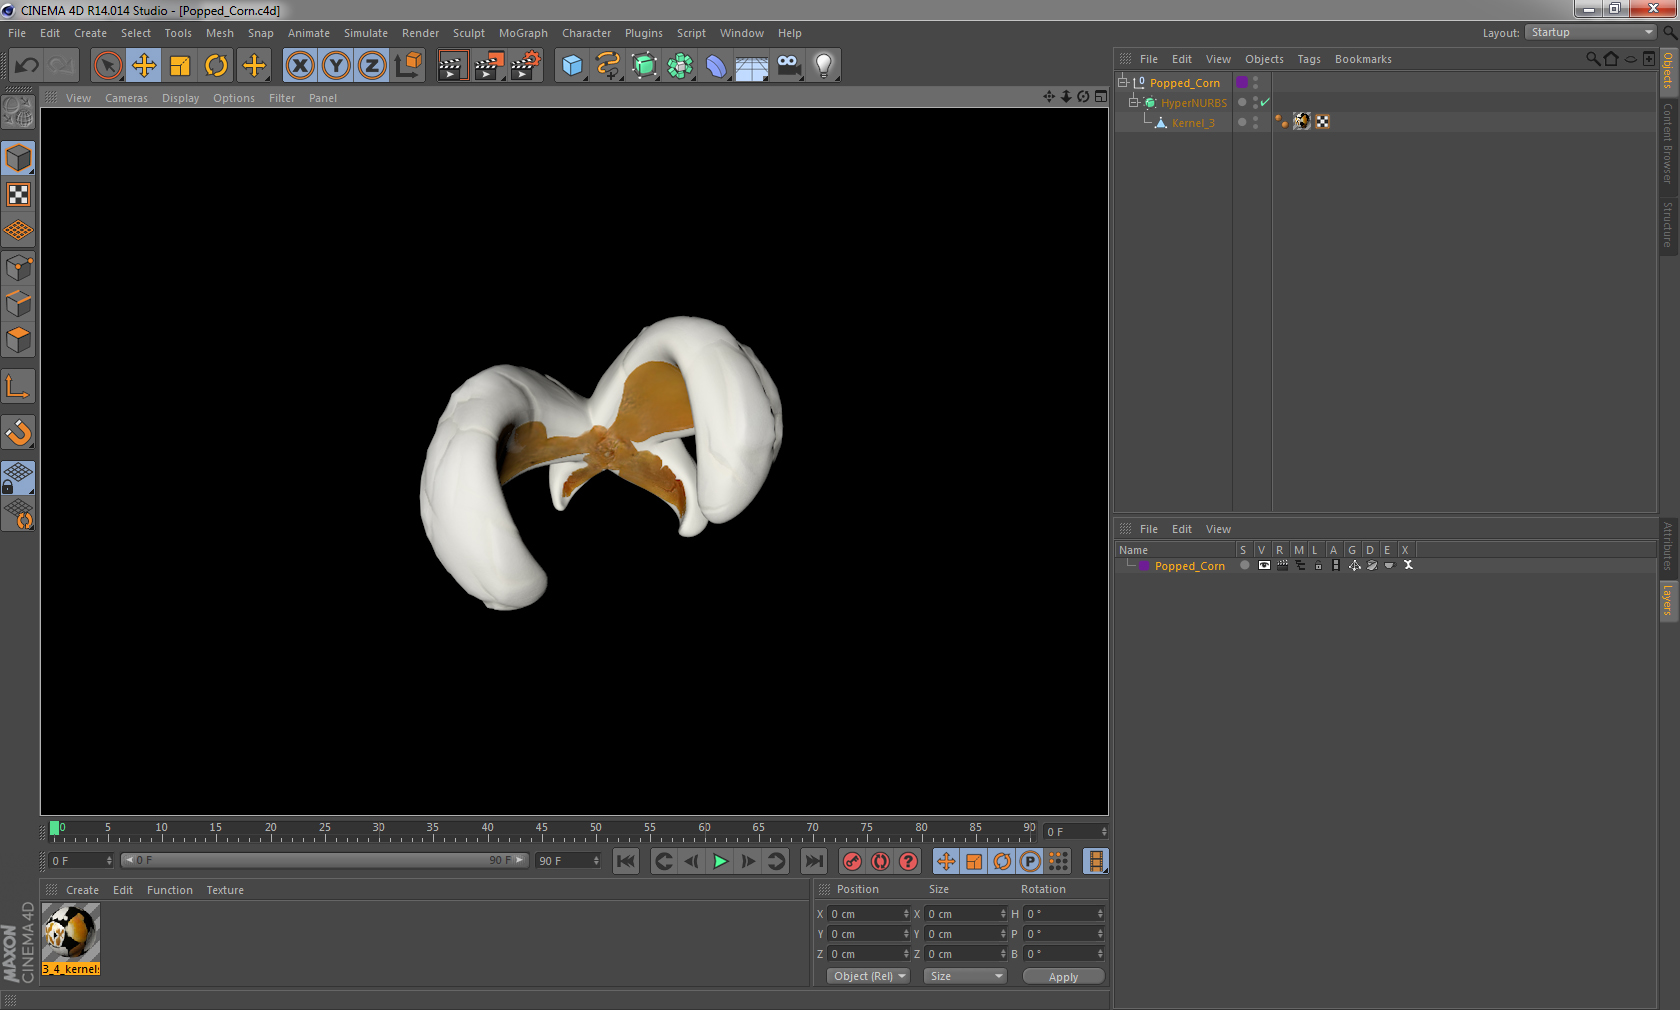Toggle Z-axis lock
The width and height of the screenshot is (1680, 1010).
click(x=372, y=66)
